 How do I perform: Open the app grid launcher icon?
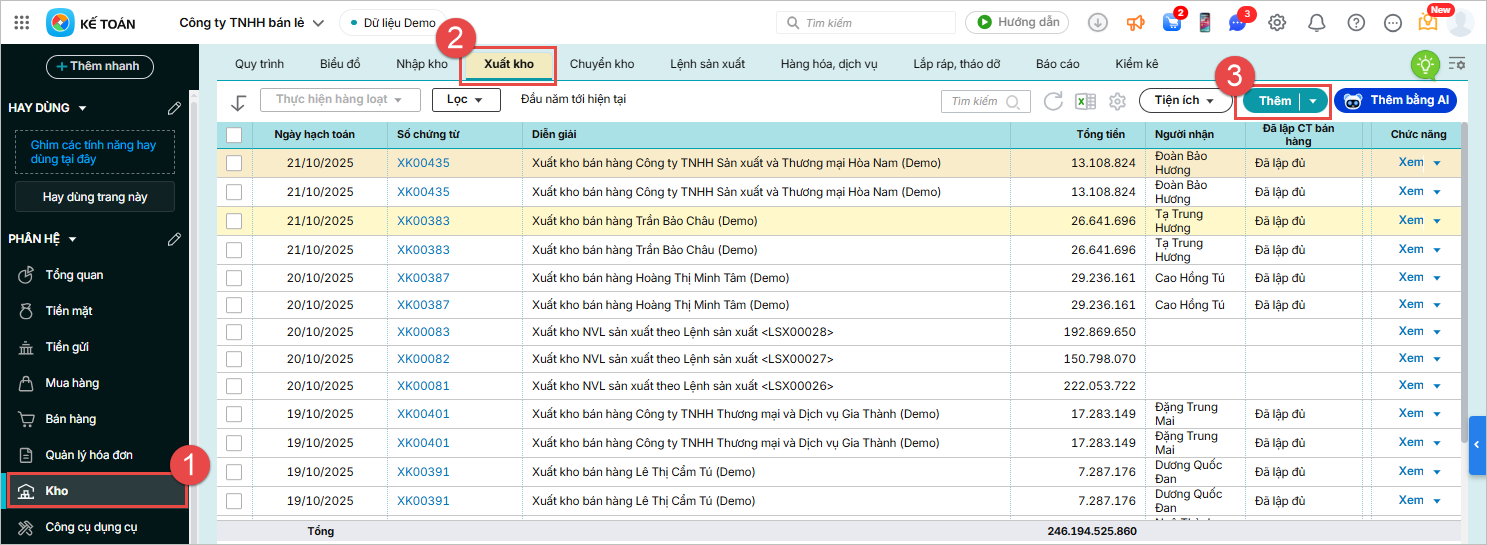[22, 23]
